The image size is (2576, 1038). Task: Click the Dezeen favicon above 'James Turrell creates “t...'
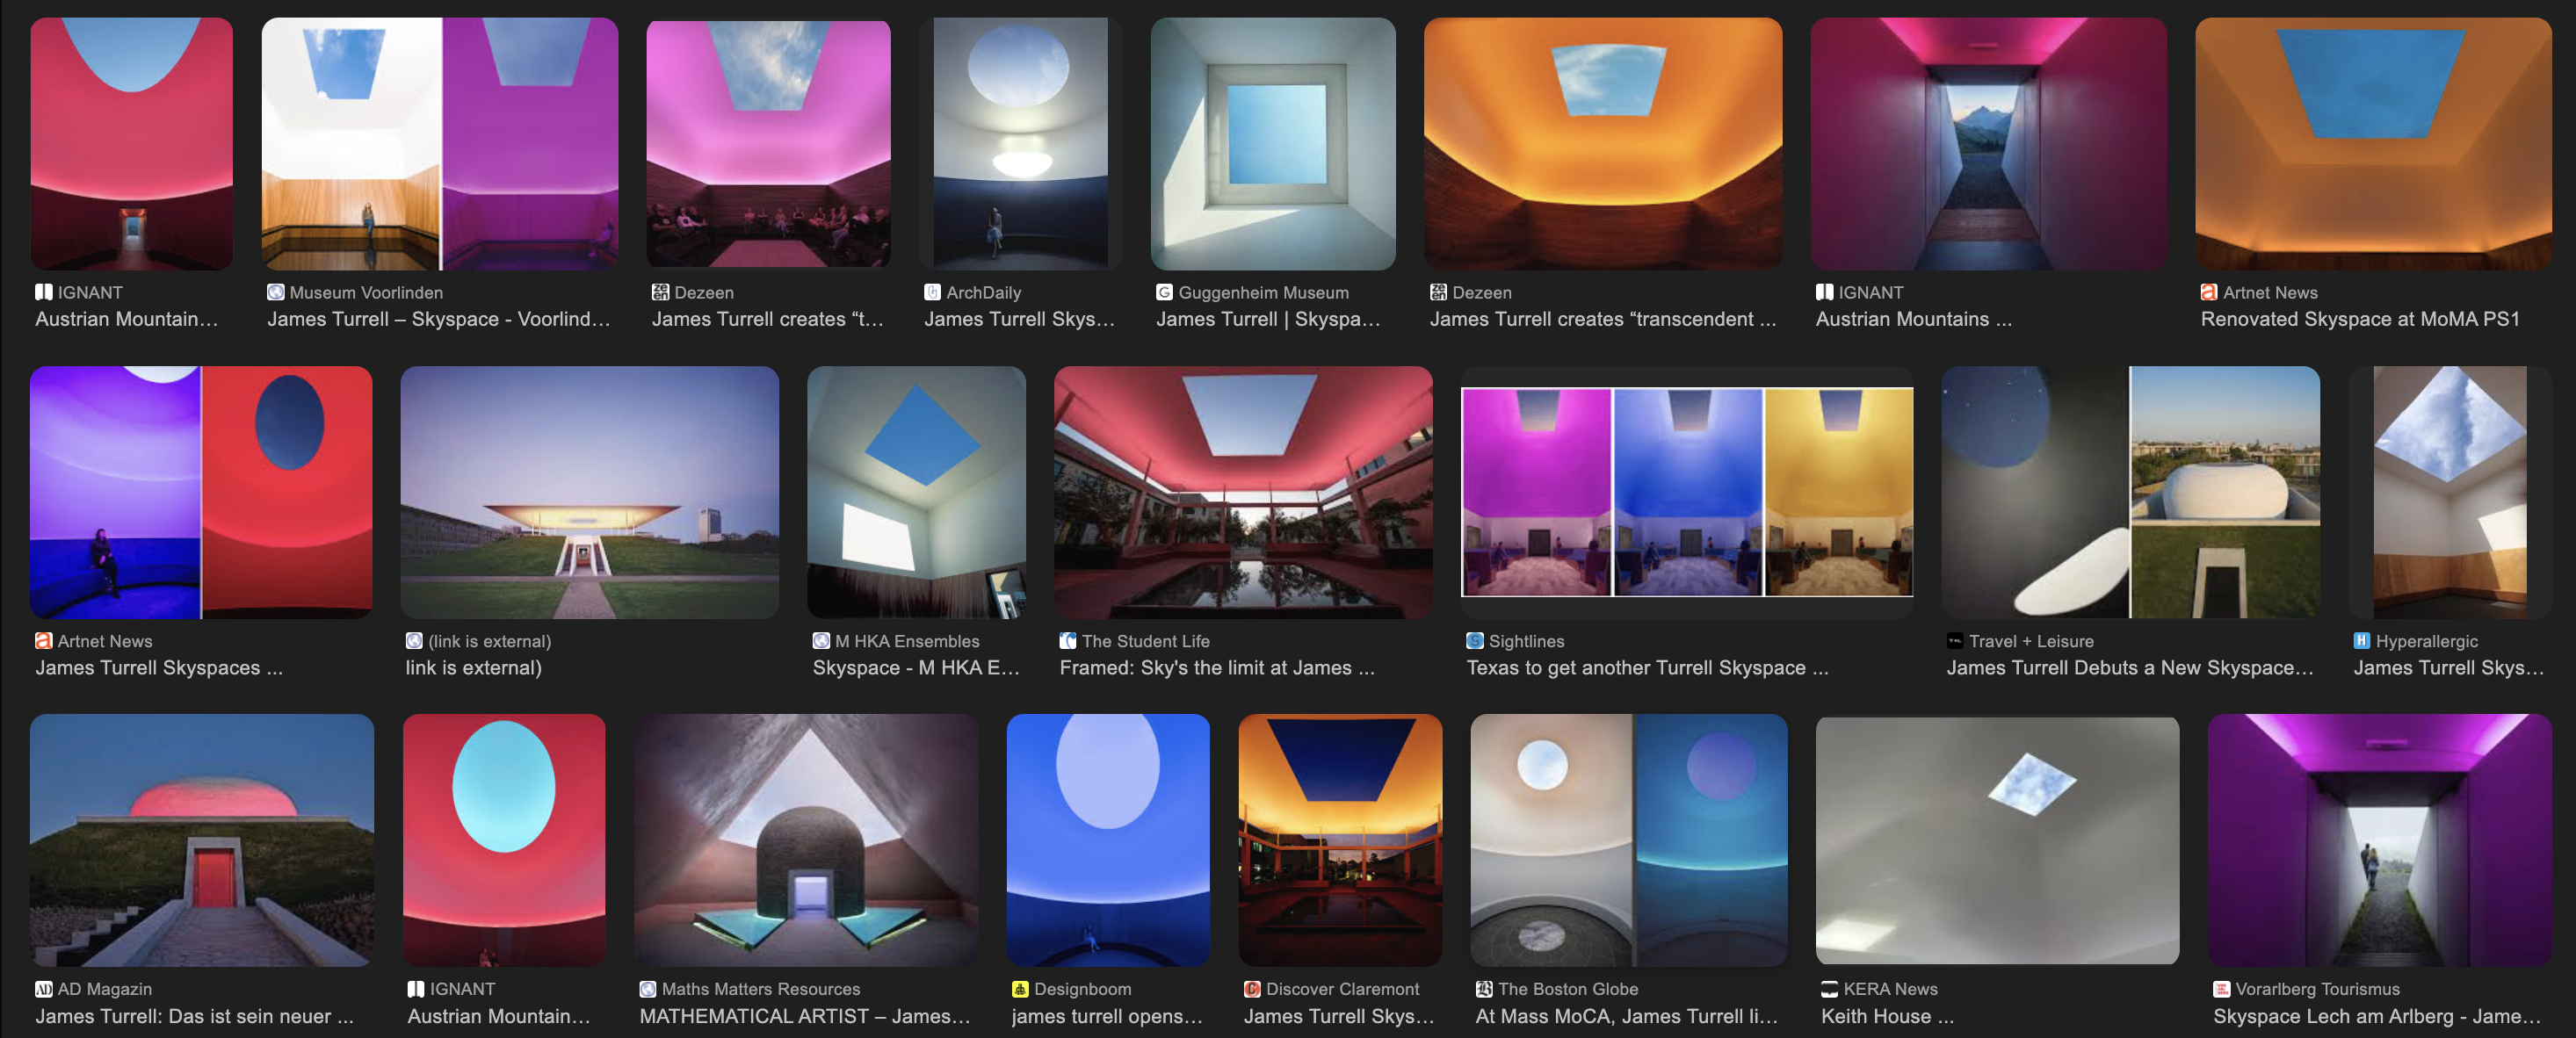pos(660,292)
